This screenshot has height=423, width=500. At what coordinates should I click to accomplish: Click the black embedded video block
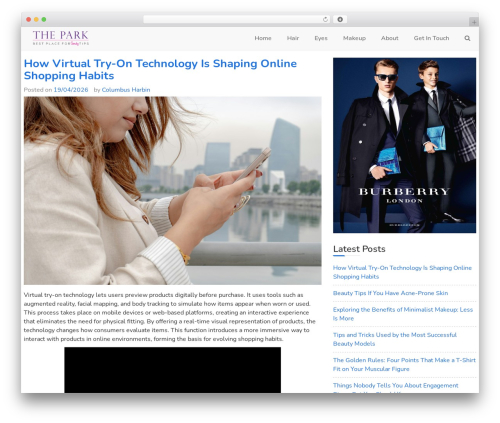tap(172, 370)
